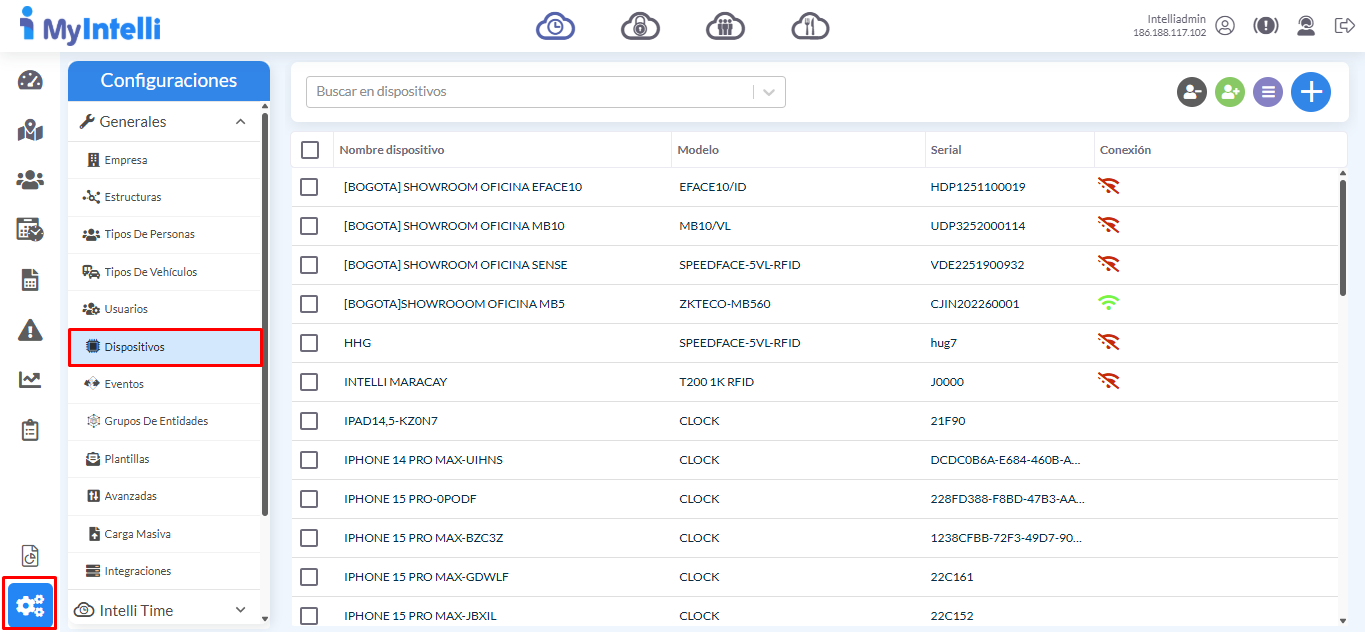Image resolution: width=1365 pixels, height=632 pixels.
Task: Click the green add user icon
Action: click(1229, 92)
